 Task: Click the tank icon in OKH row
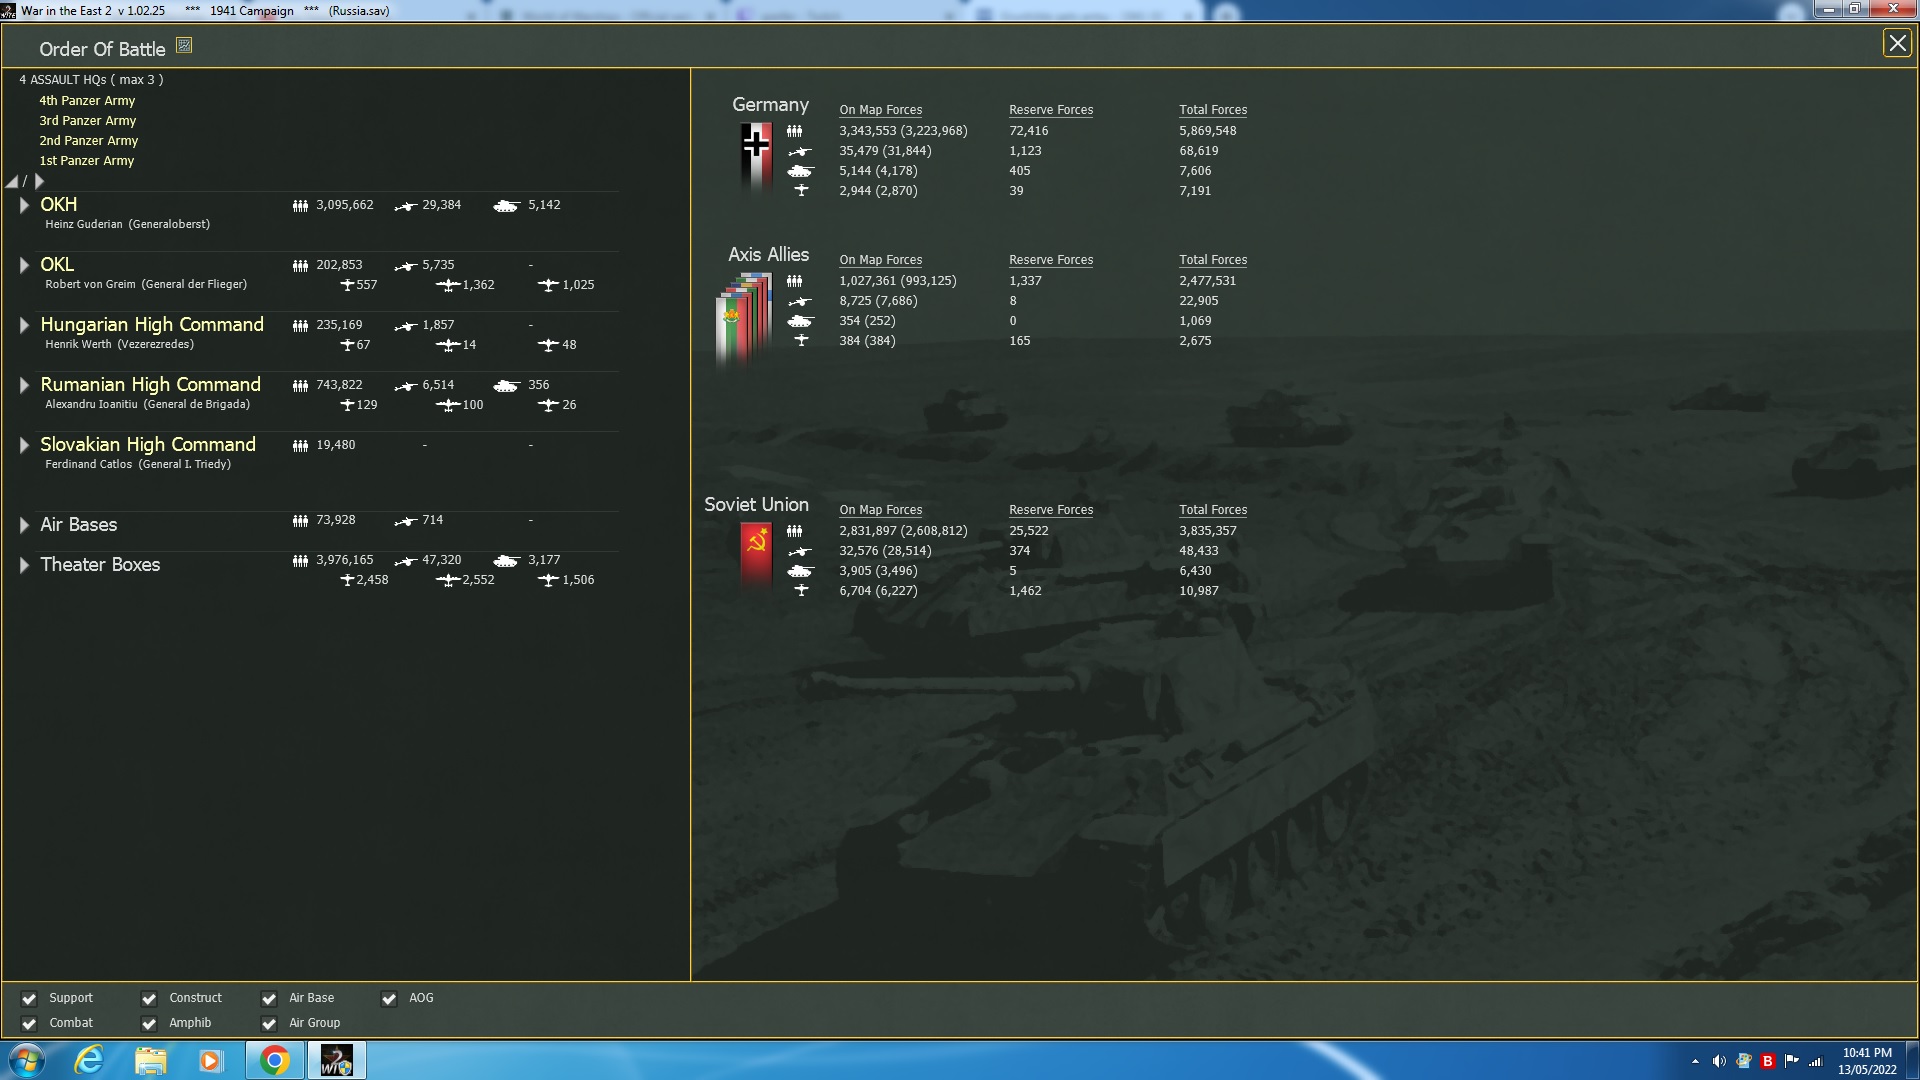[x=506, y=206]
